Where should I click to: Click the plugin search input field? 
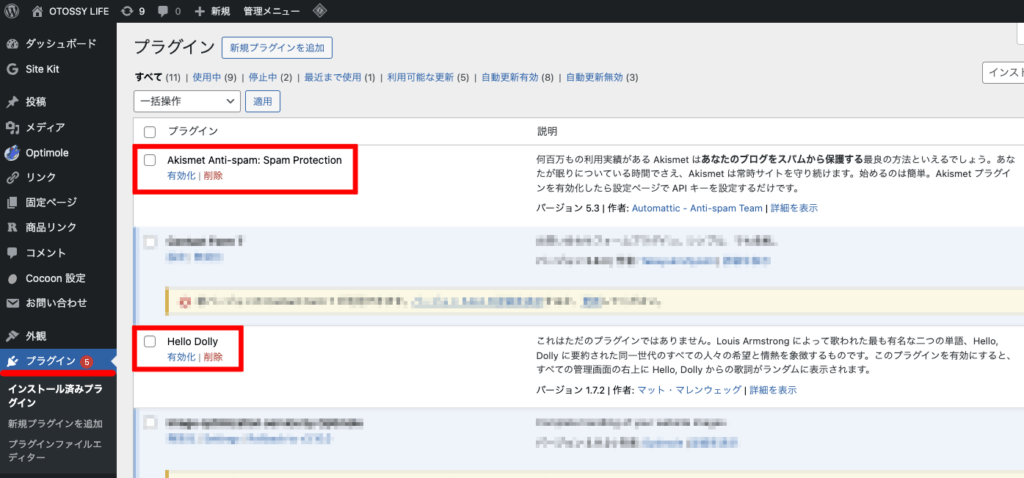pyautogui.click(x=1003, y=72)
